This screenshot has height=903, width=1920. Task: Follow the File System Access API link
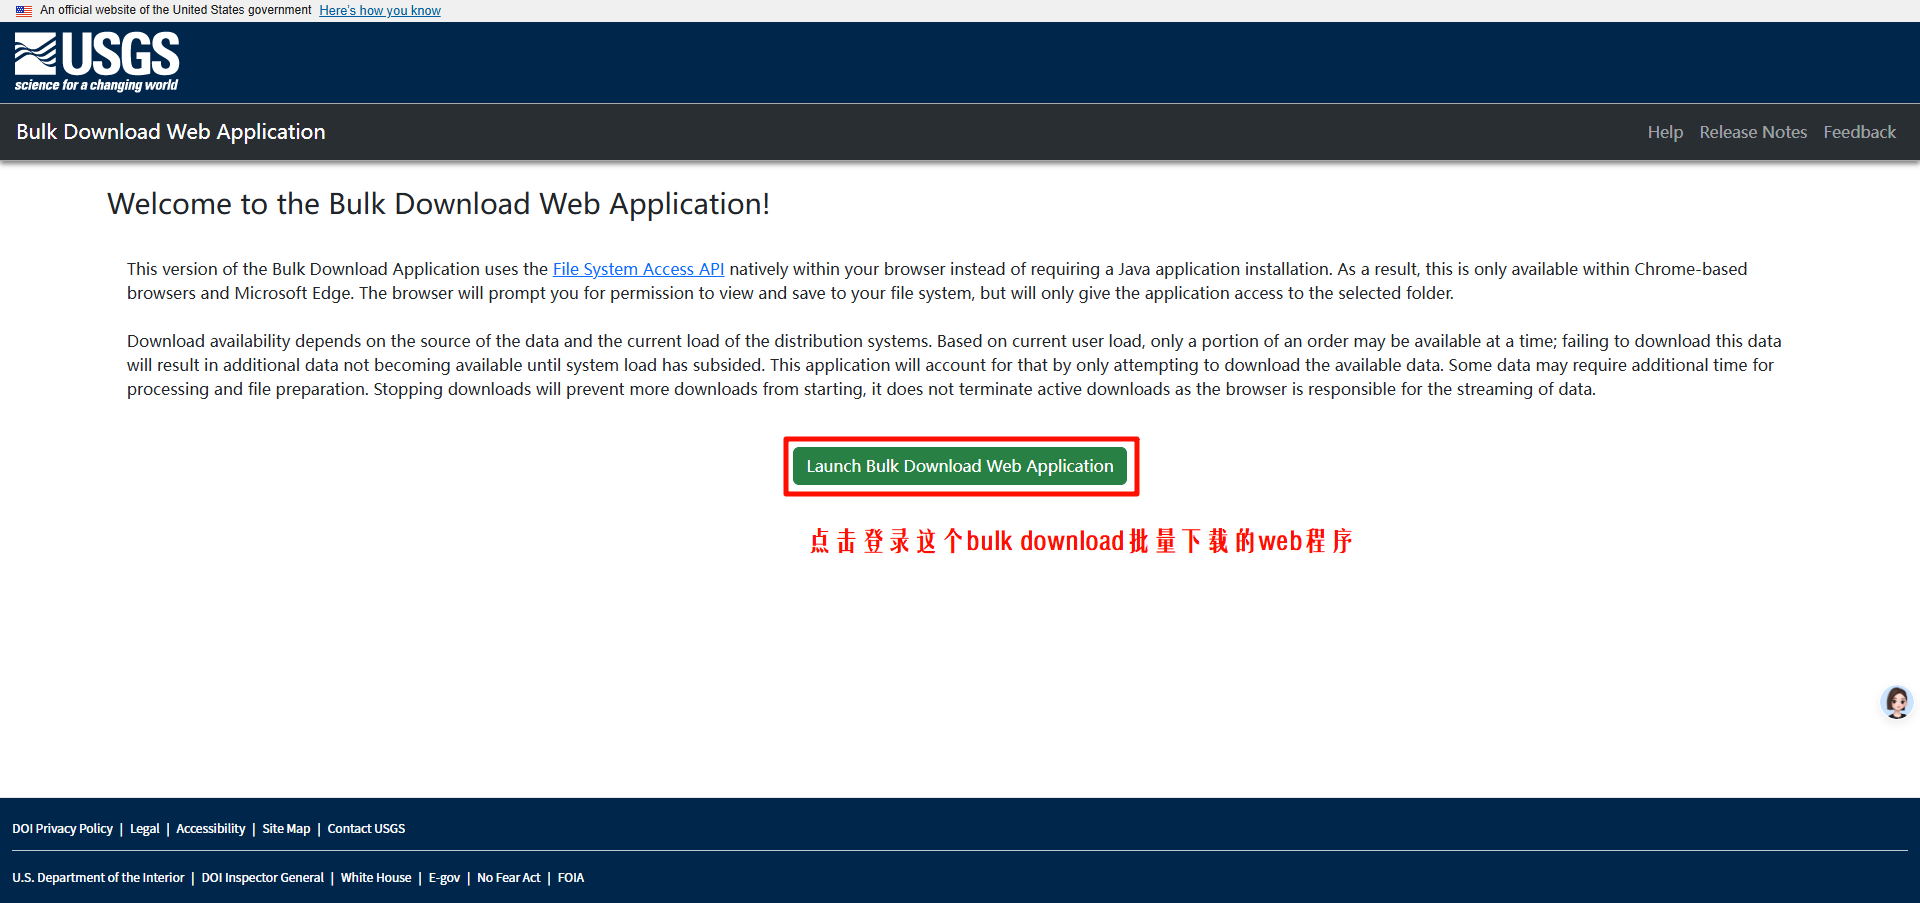[x=638, y=269]
